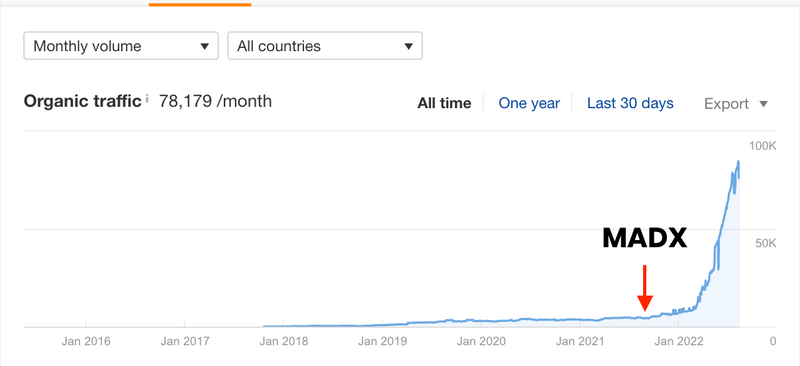This screenshot has width=800, height=366.
Task: Click the 50K y-axis label
Action: coord(766,243)
